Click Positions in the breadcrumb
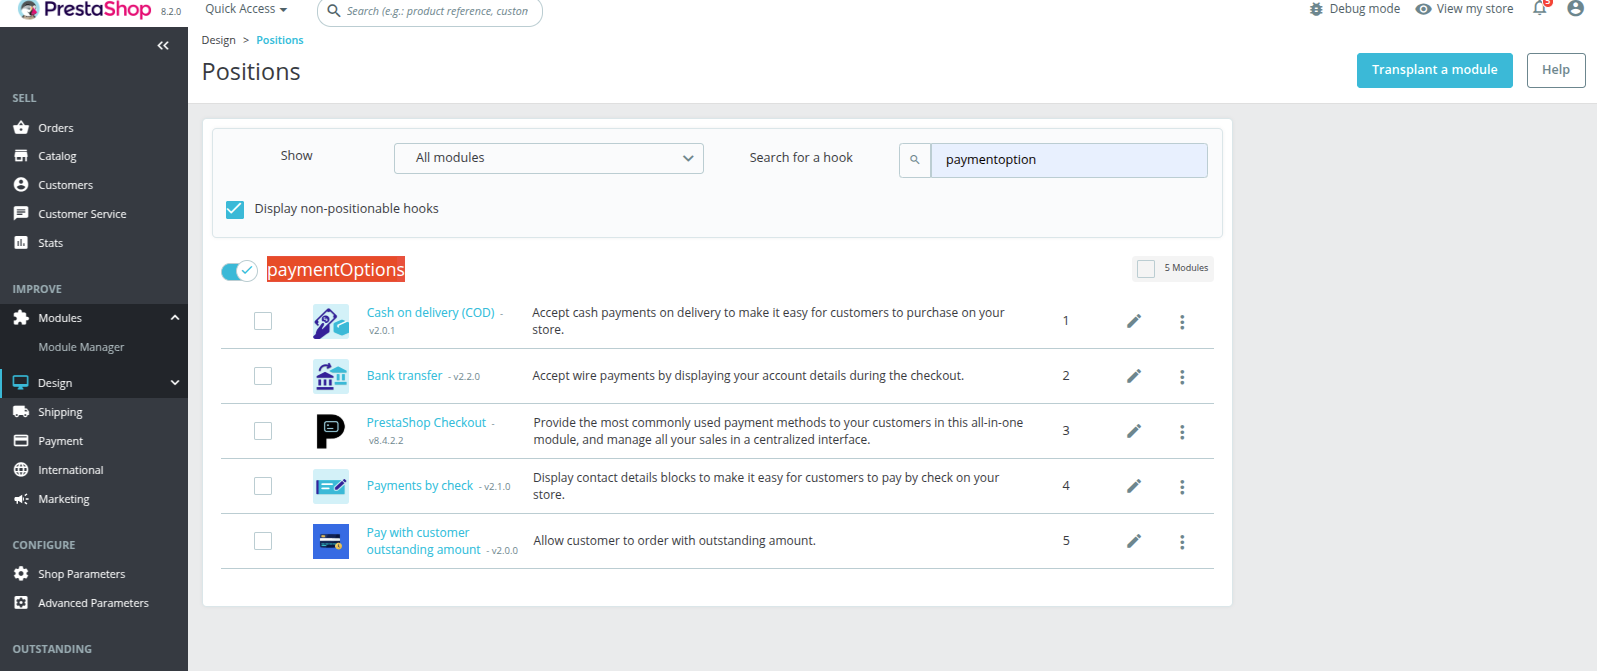1597x671 pixels. [x=280, y=41]
